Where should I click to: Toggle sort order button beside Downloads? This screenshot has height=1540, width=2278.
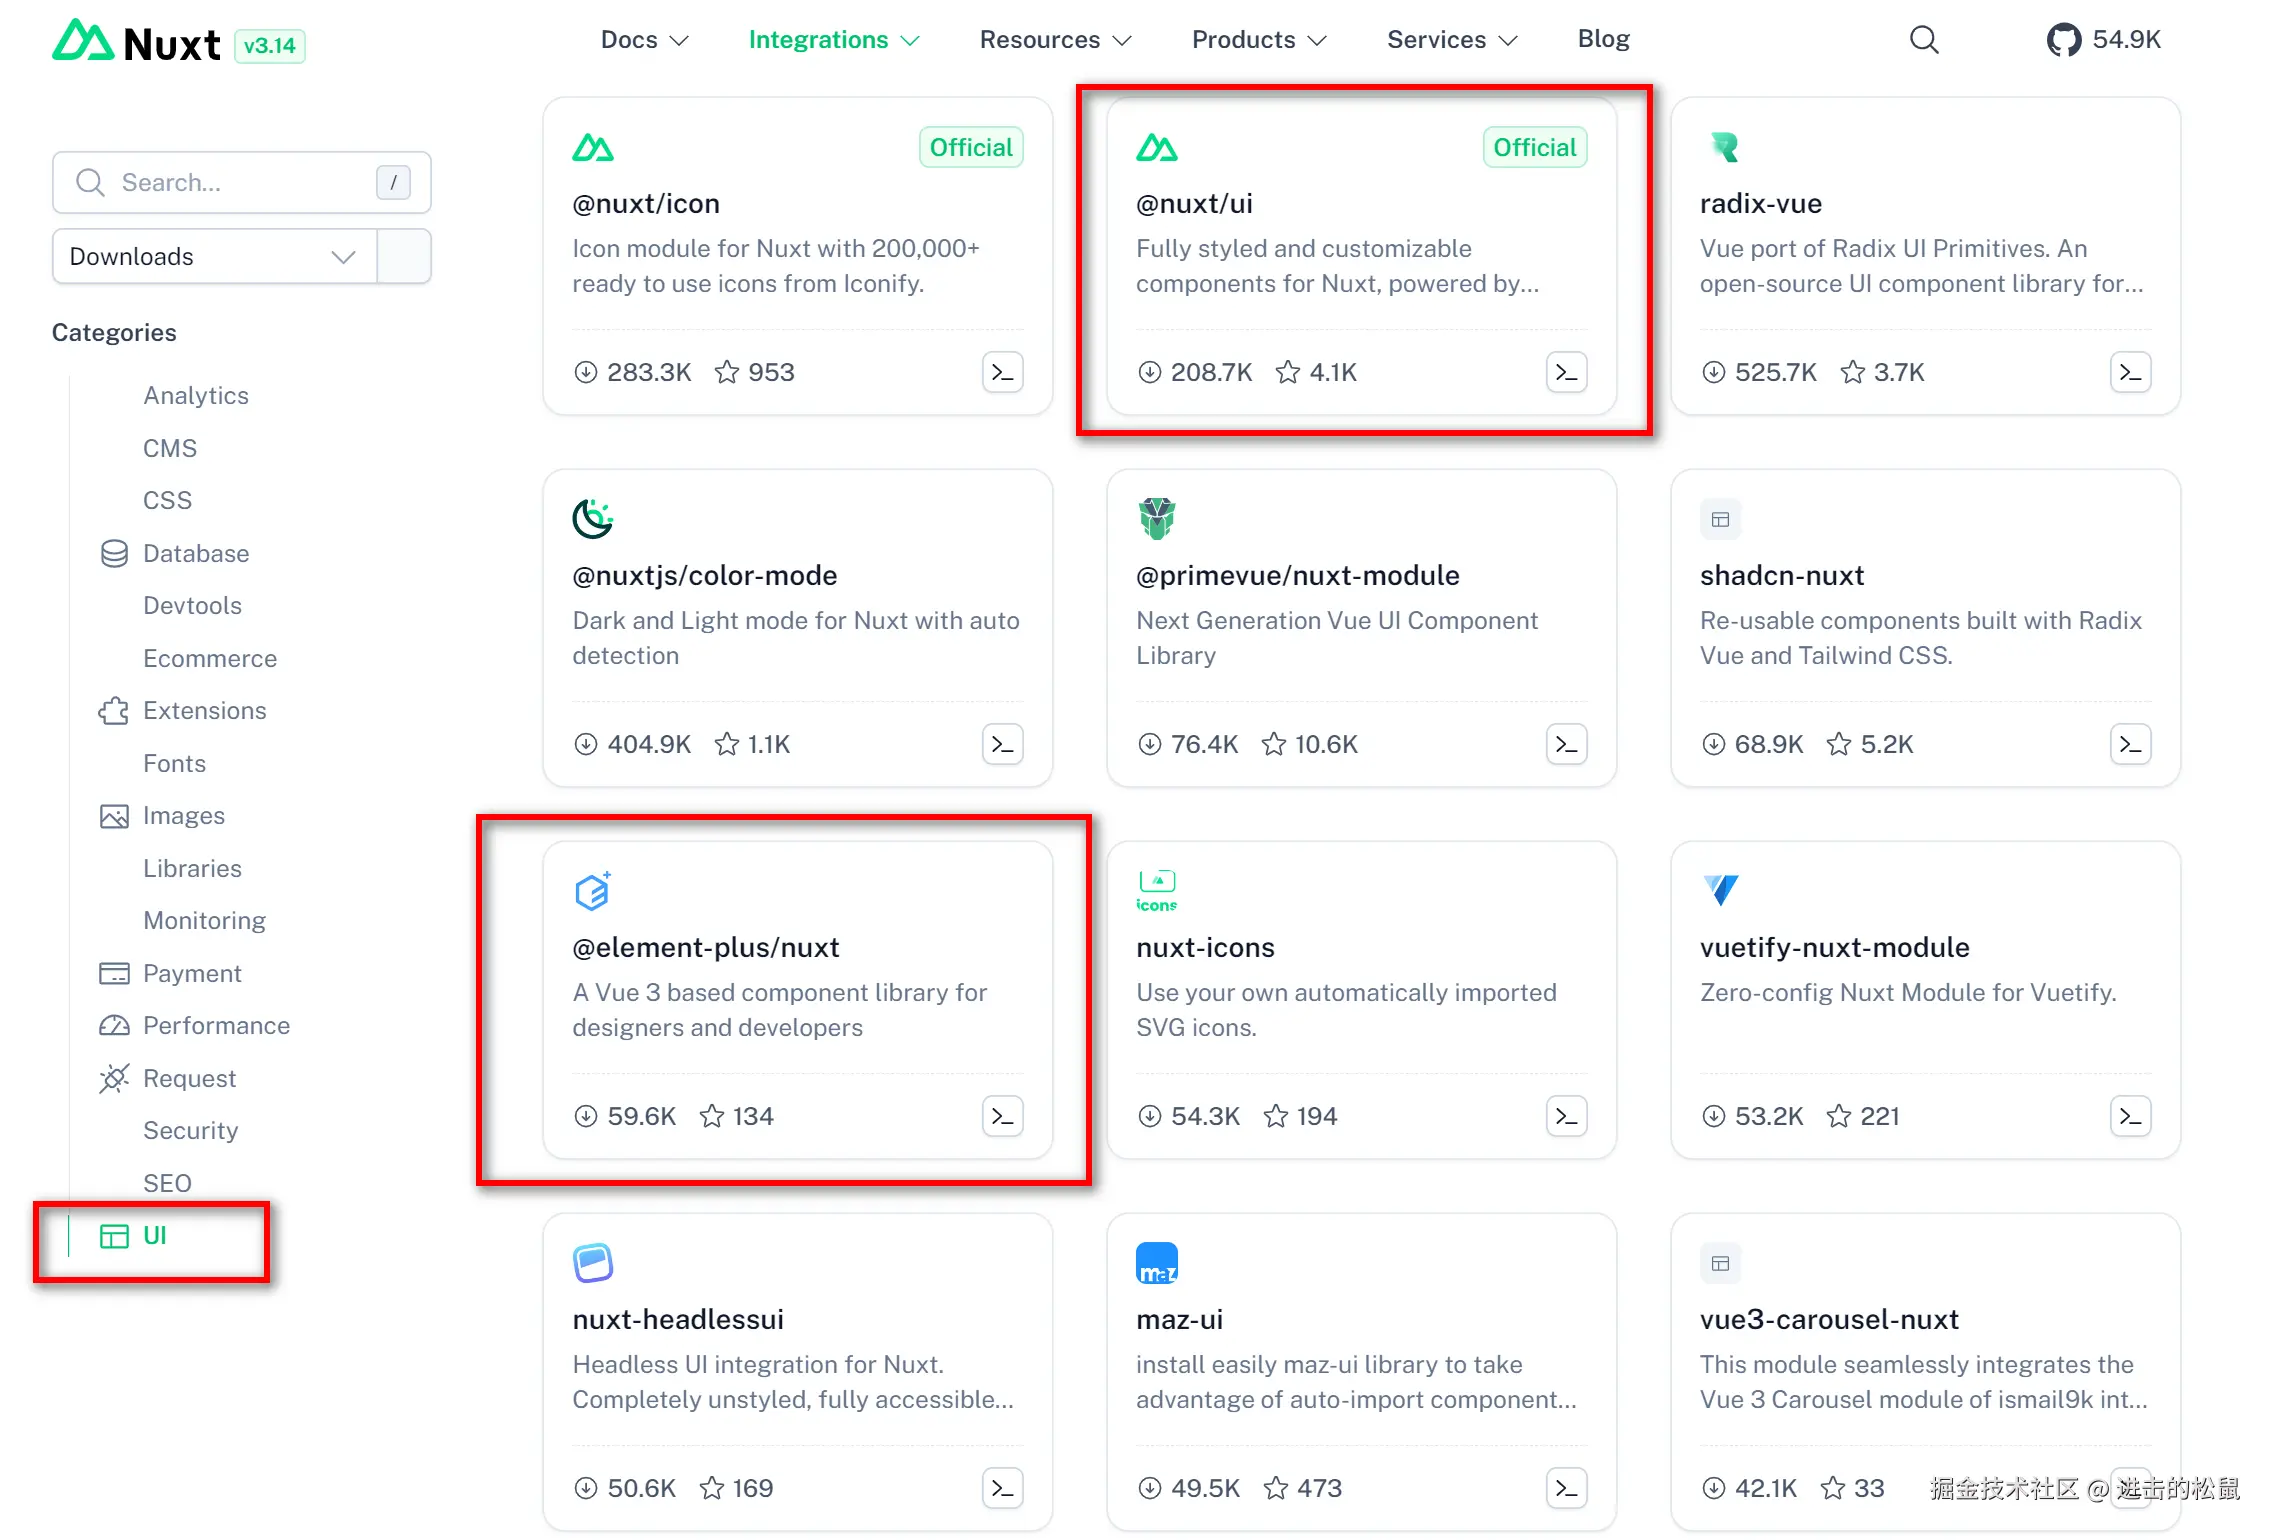[404, 256]
